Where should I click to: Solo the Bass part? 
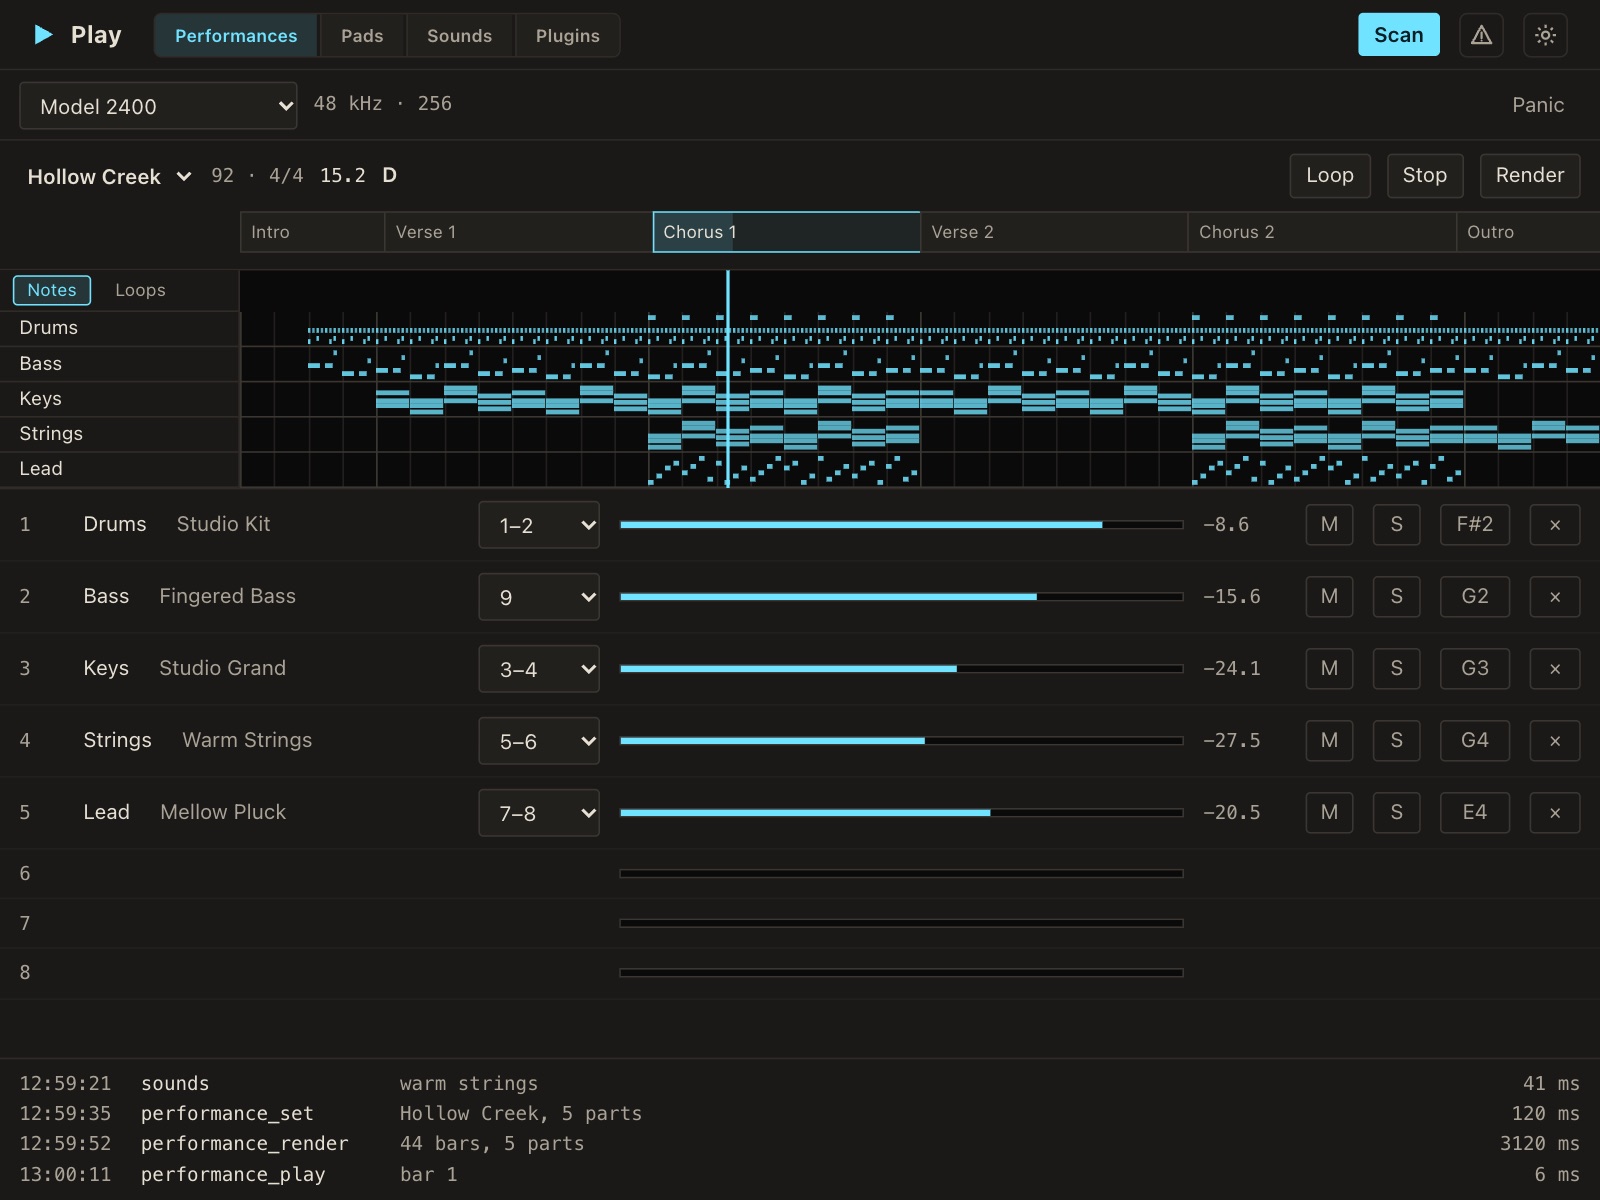tap(1397, 597)
